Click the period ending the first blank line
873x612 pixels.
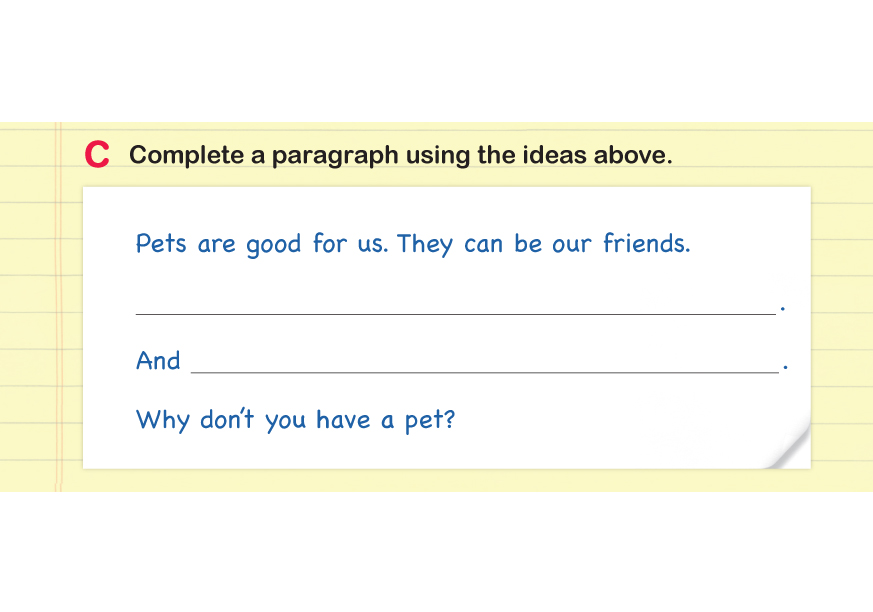[x=782, y=310]
